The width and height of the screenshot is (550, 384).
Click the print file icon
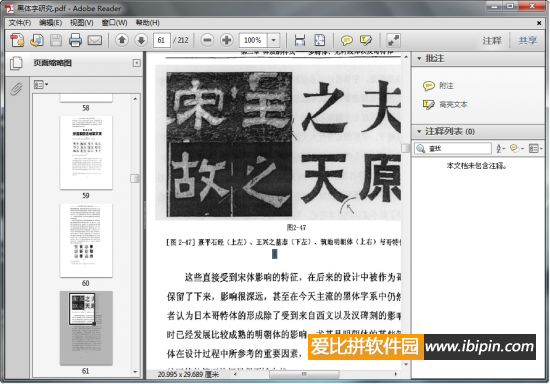[75, 40]
